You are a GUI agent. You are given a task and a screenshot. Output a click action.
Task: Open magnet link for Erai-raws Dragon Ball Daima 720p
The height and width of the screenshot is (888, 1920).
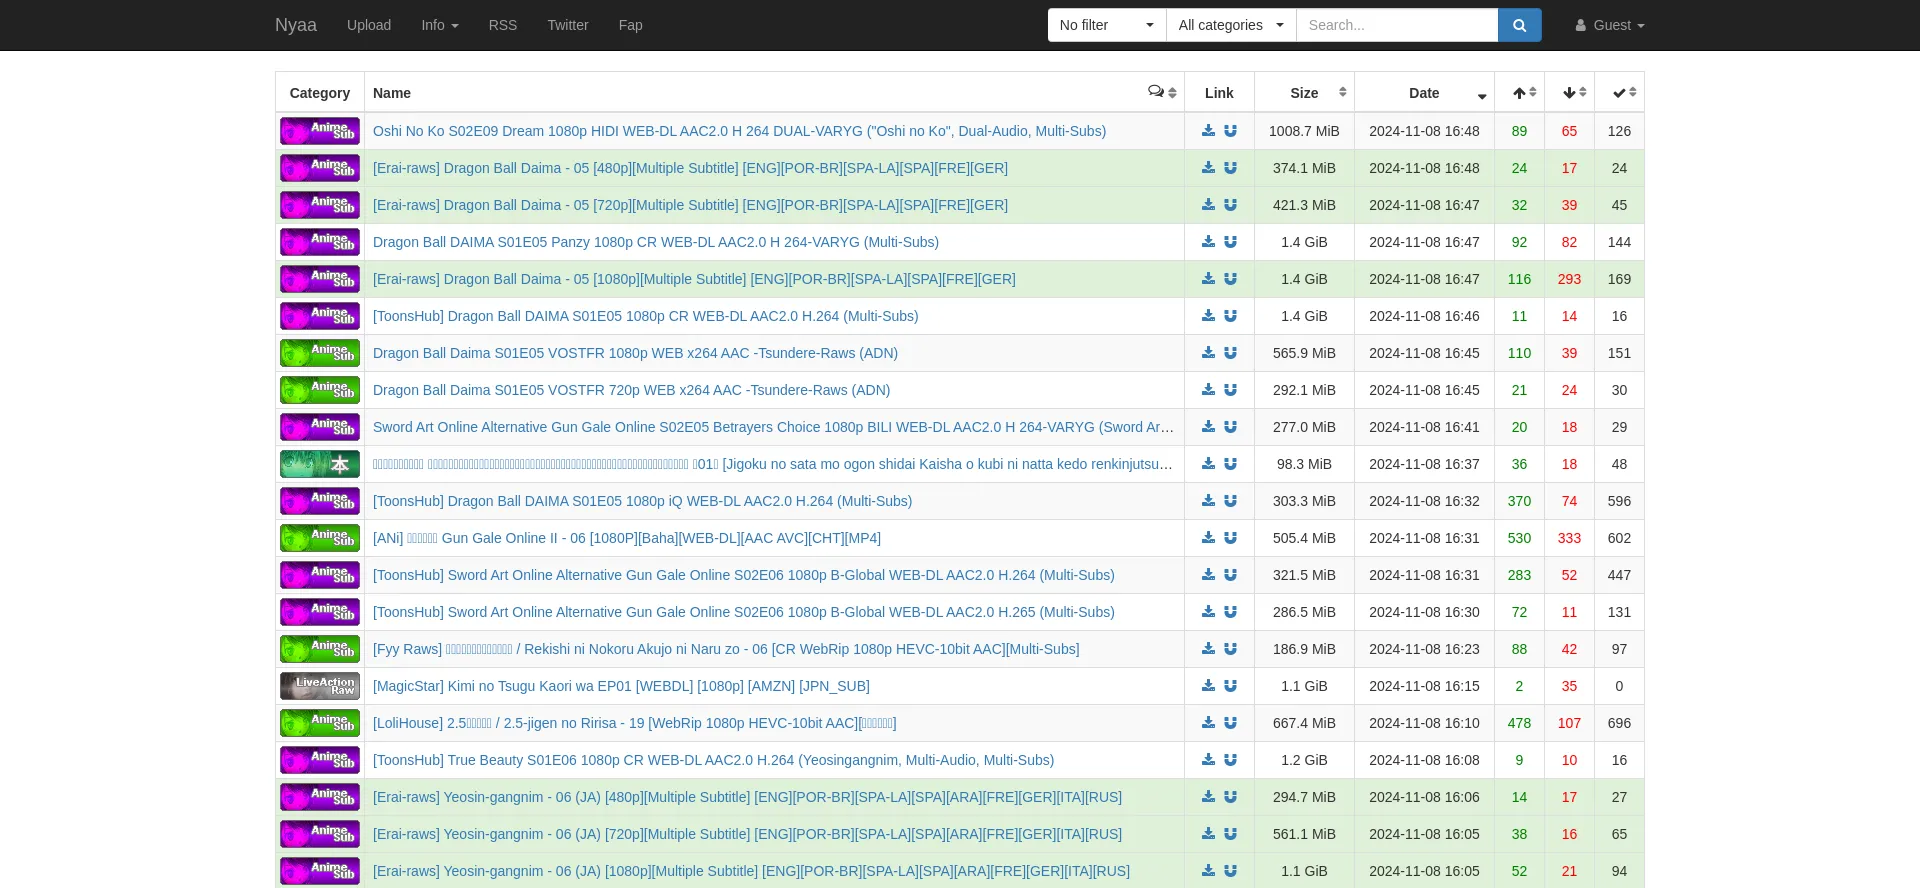(x=1230, y=205)
